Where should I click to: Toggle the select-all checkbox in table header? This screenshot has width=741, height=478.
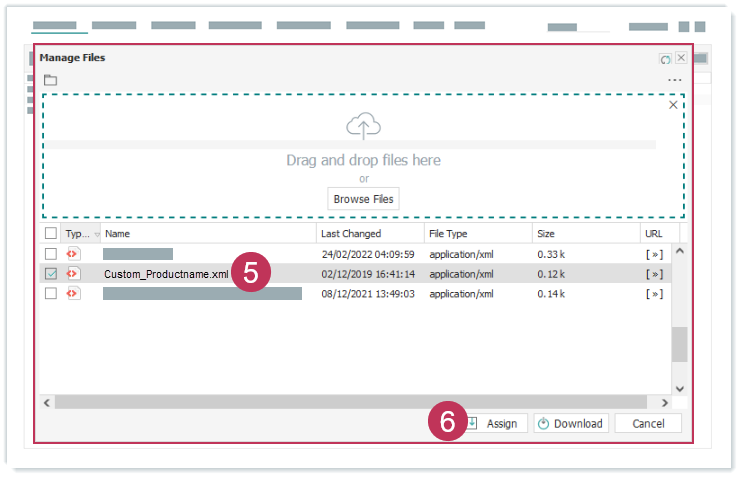(x=51, y=234)
